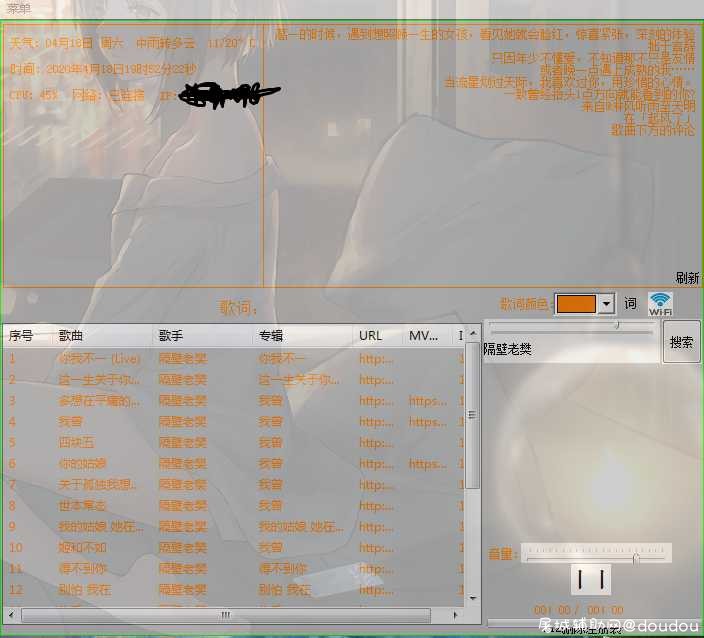Select song 四块五 in row 5
Viewport: 704px width, 638px height.
click(x=233, y=442)
